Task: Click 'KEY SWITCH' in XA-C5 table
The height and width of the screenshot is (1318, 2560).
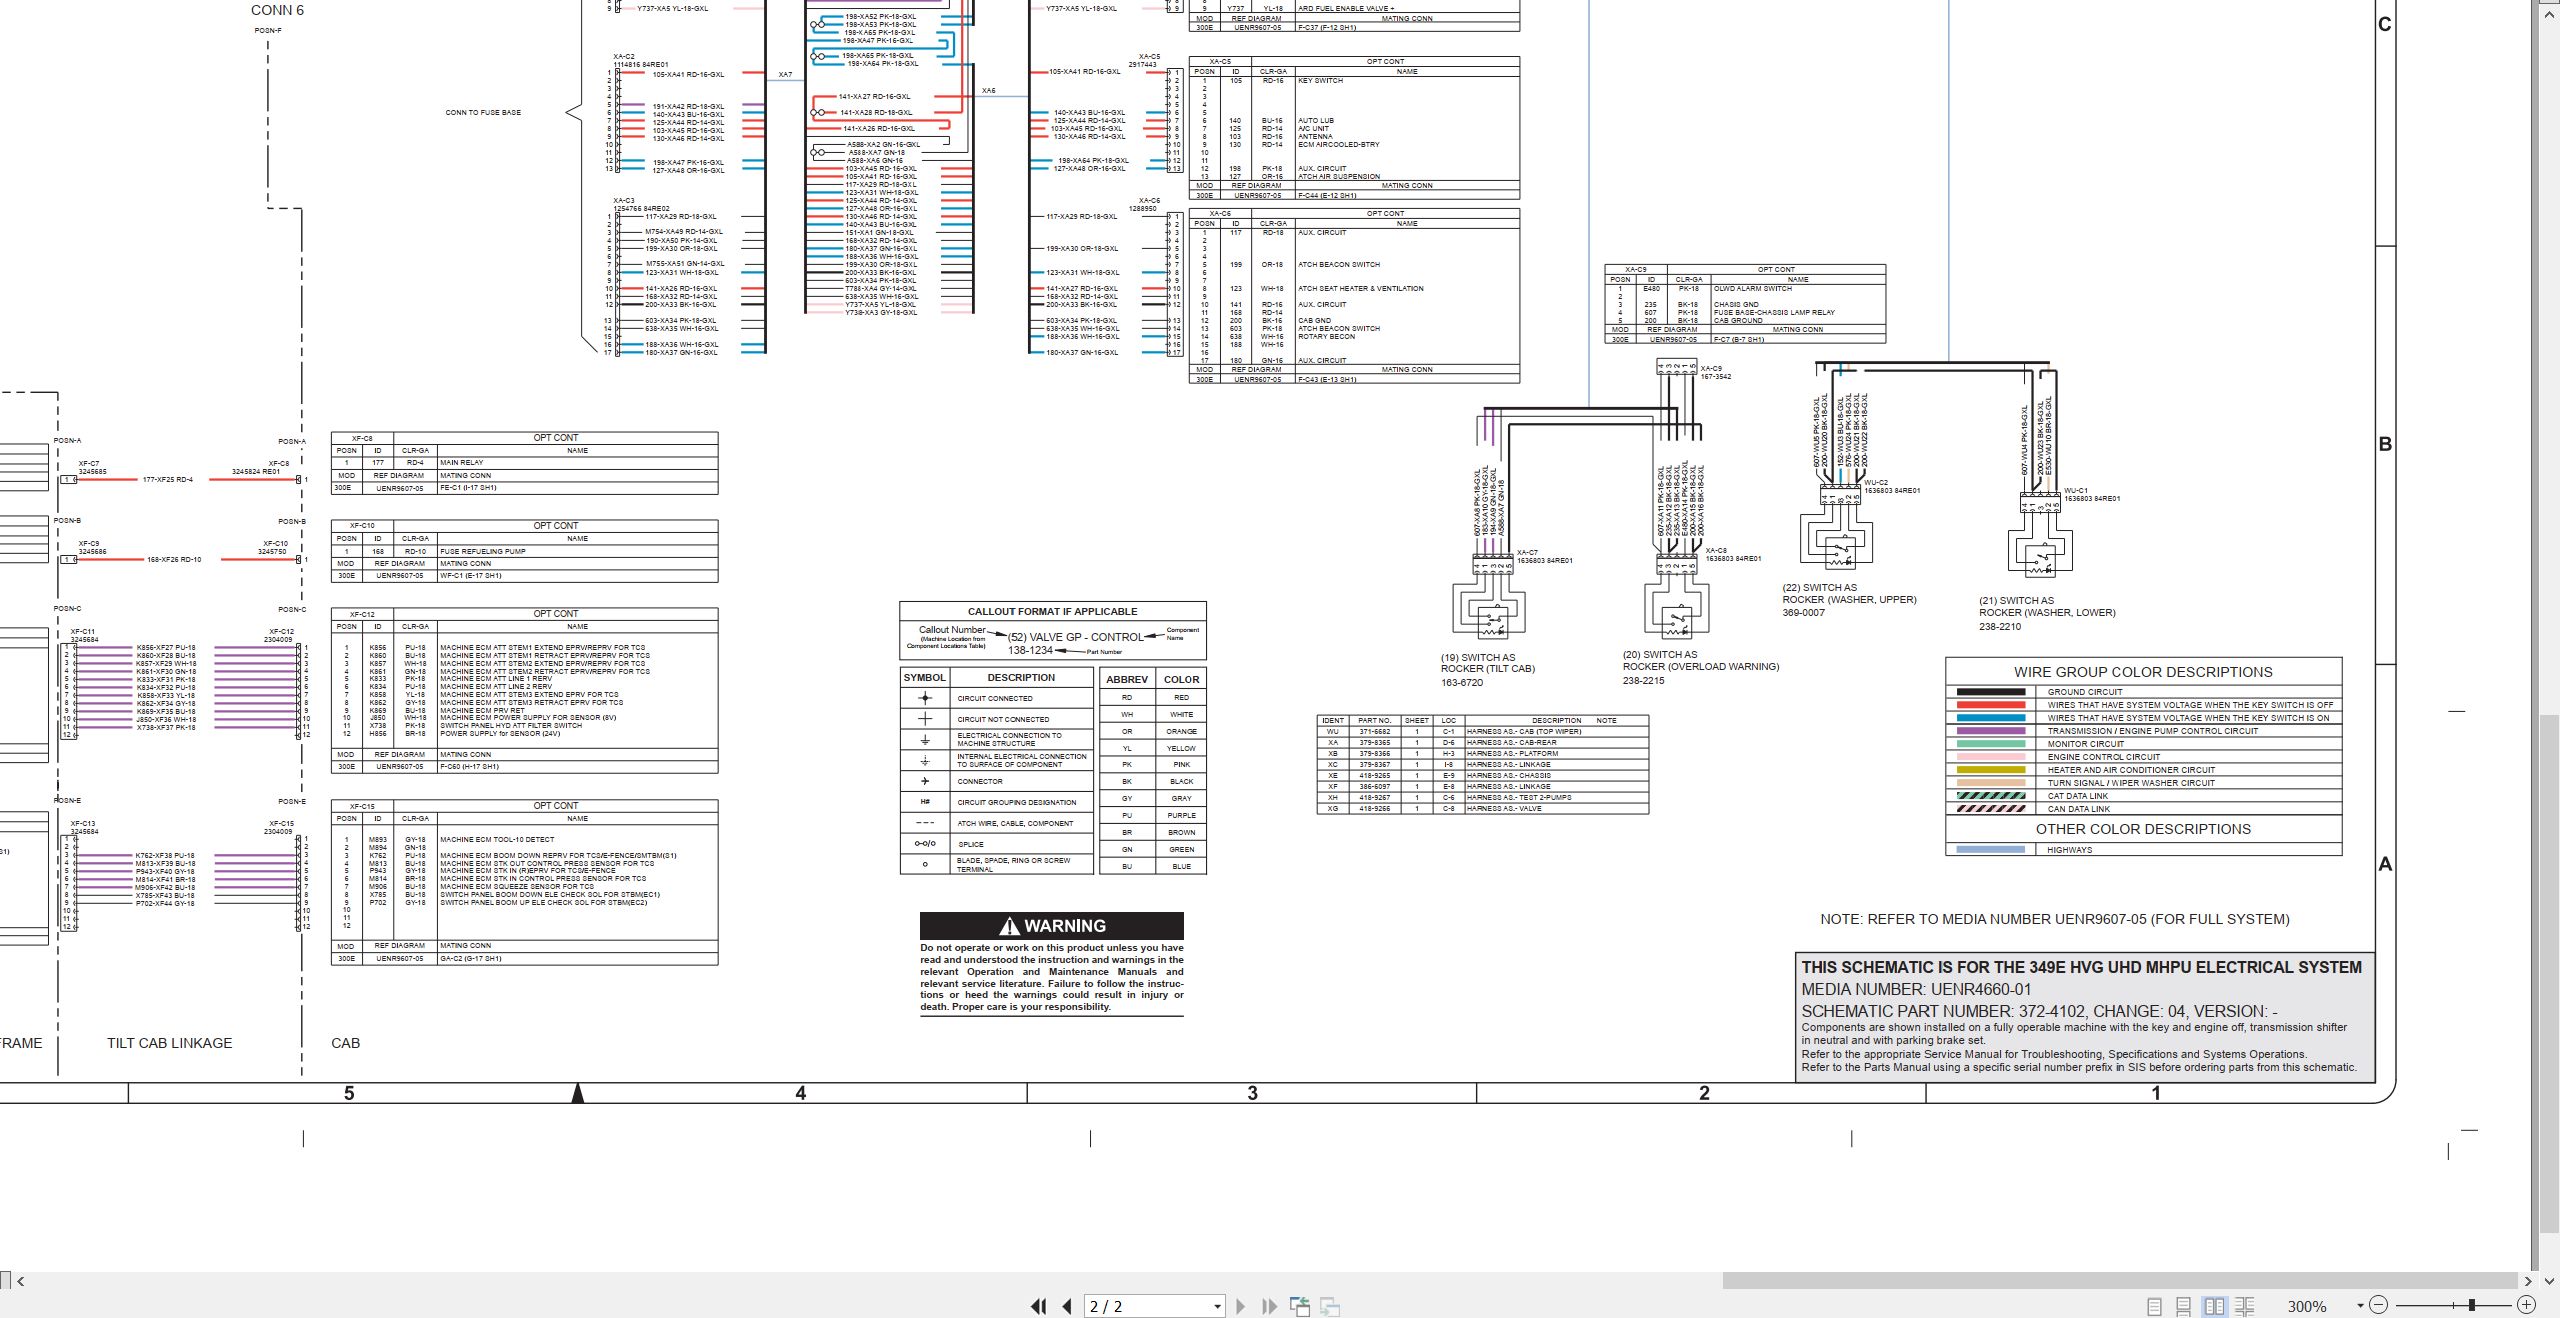Action: click(1320, 80)
